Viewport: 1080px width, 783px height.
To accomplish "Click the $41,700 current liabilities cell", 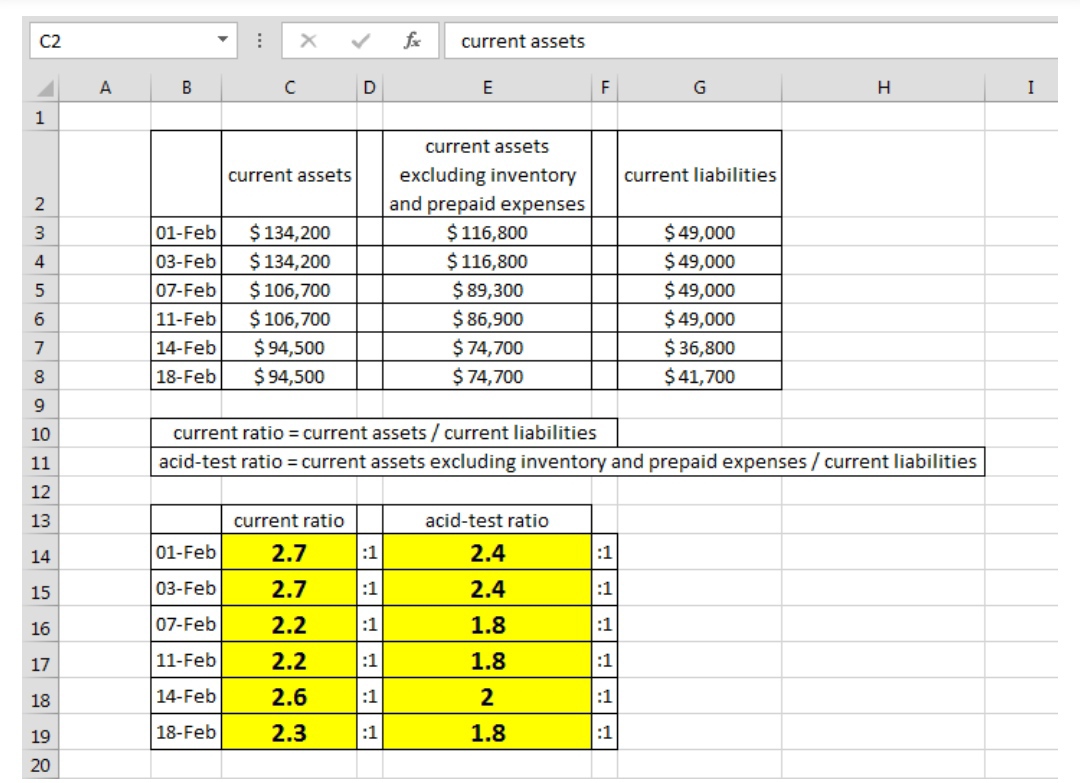I will click(x=699, y=377).
